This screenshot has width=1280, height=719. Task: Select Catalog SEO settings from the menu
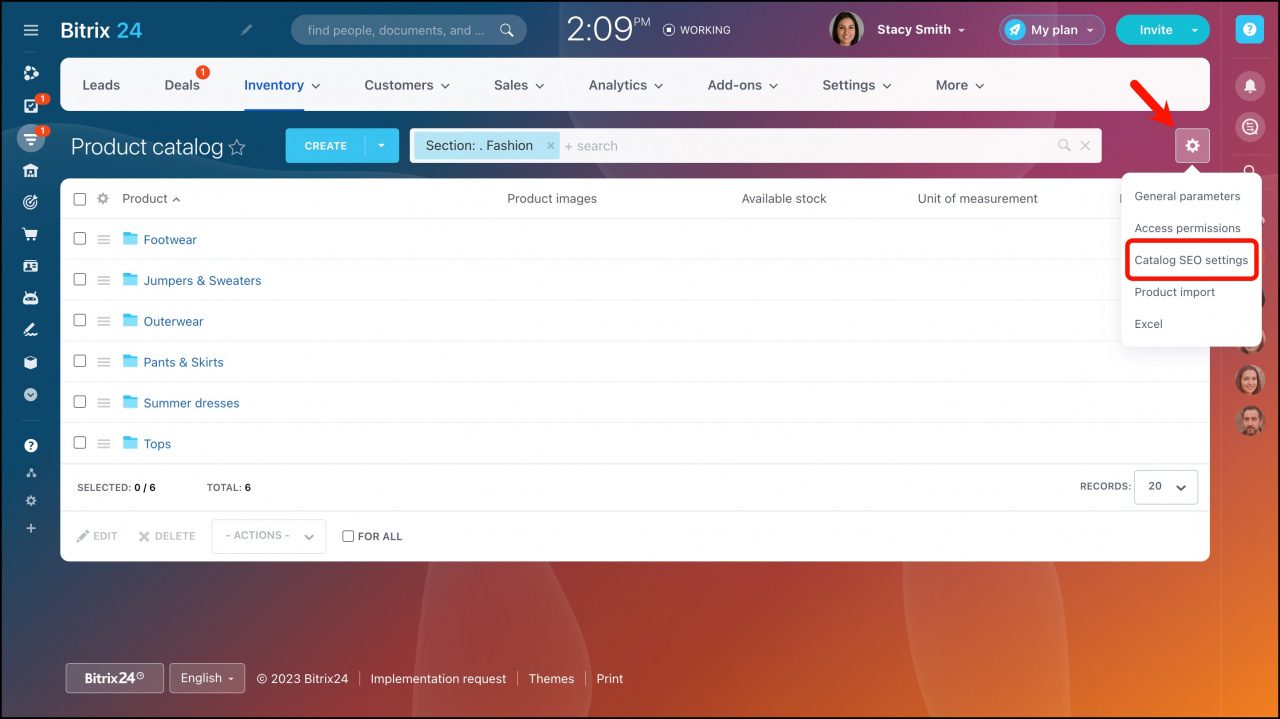(1190, 260)
